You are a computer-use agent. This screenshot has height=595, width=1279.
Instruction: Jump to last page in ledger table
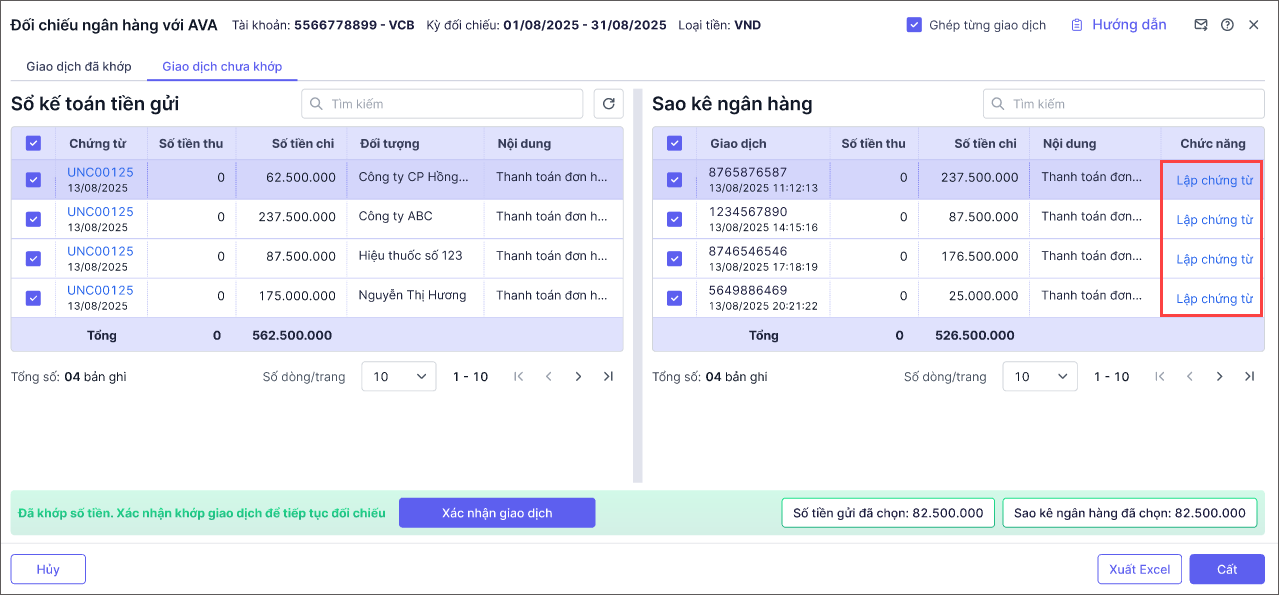click(x=608, y=377)
